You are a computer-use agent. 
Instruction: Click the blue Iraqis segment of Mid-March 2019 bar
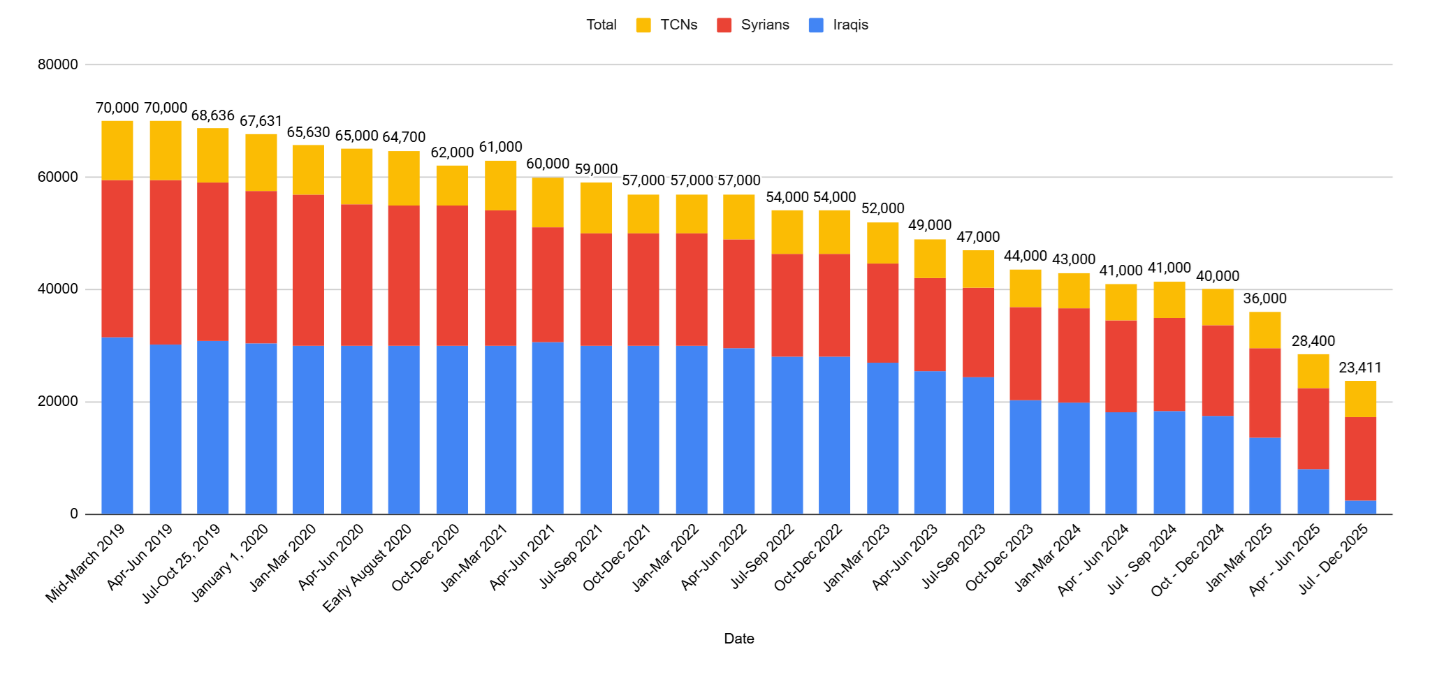[117, 425]
